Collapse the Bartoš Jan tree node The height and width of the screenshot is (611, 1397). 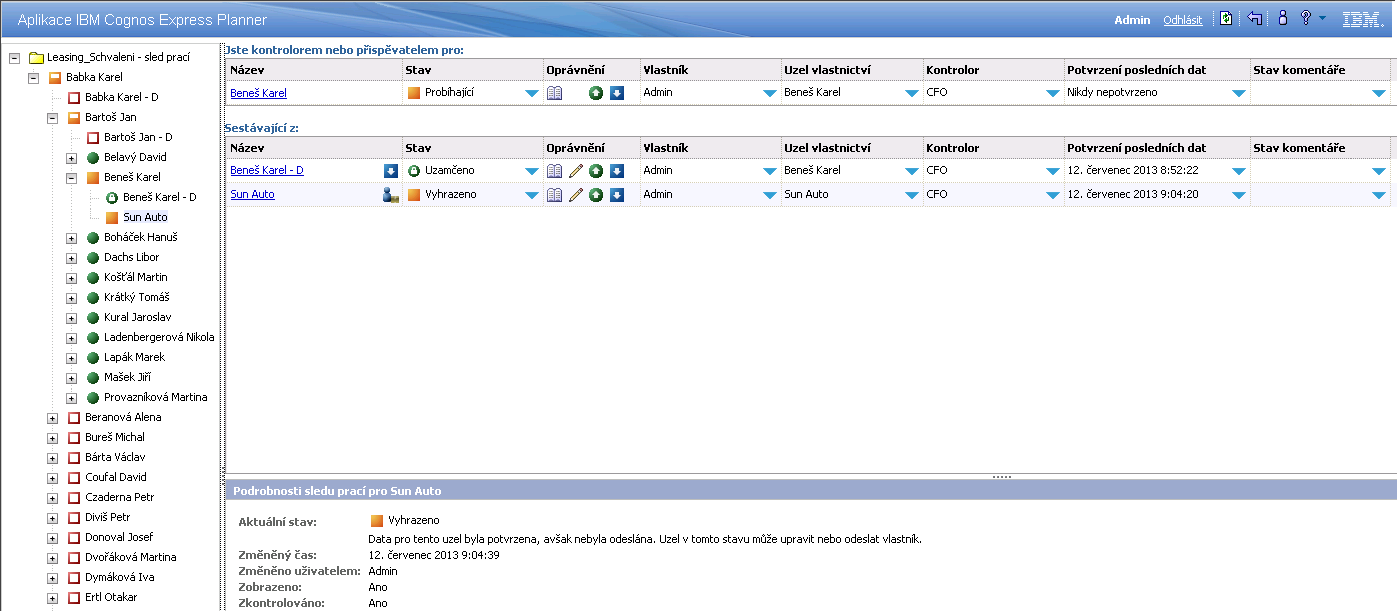point(52,117)
